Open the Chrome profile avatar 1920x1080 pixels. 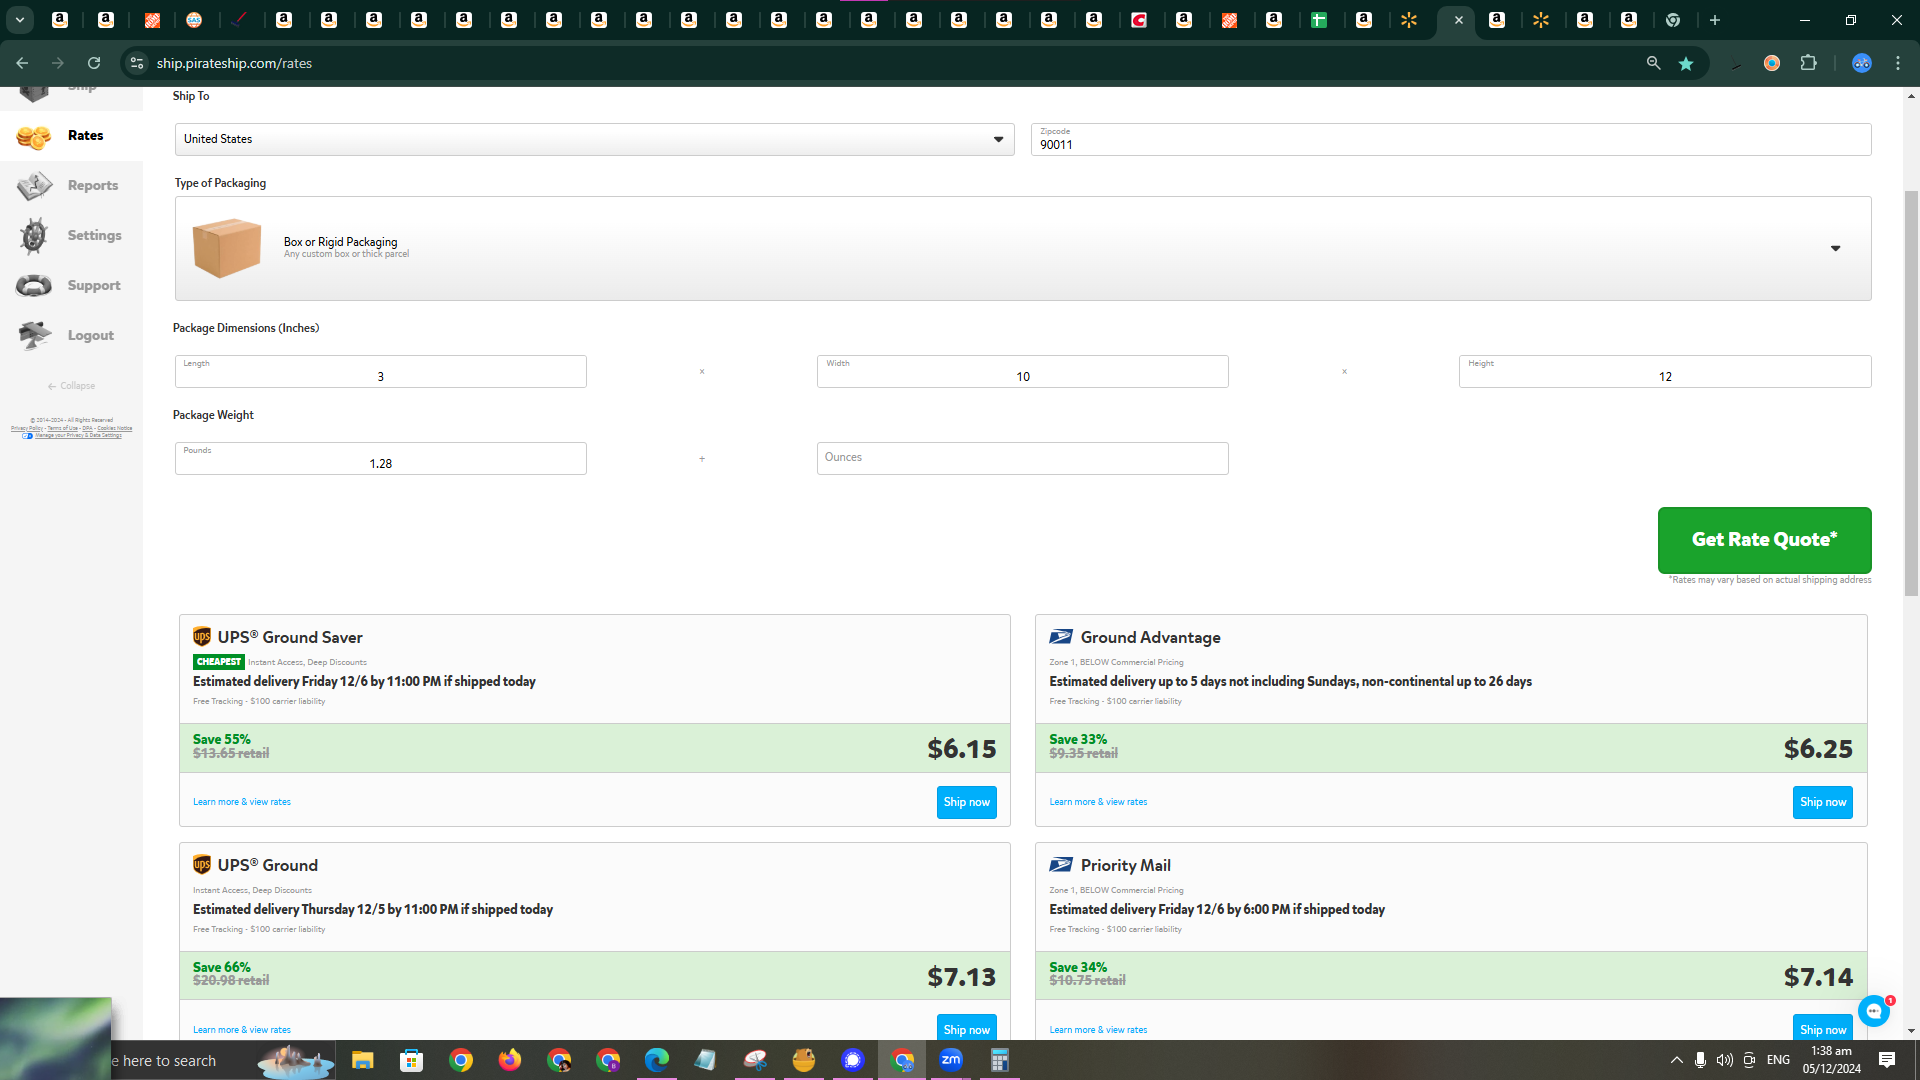pos(1861,63)
